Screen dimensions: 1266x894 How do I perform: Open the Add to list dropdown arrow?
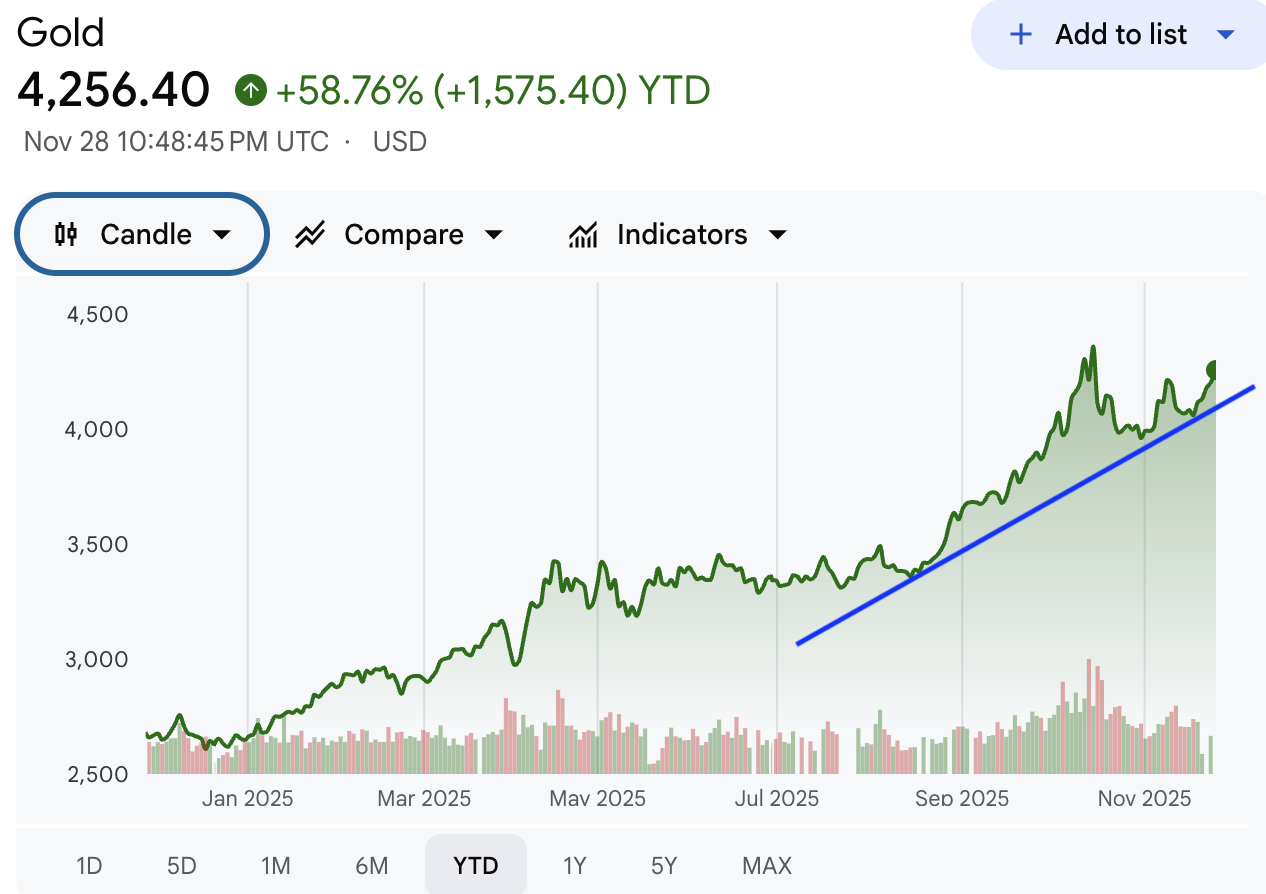pos(1226,35)
